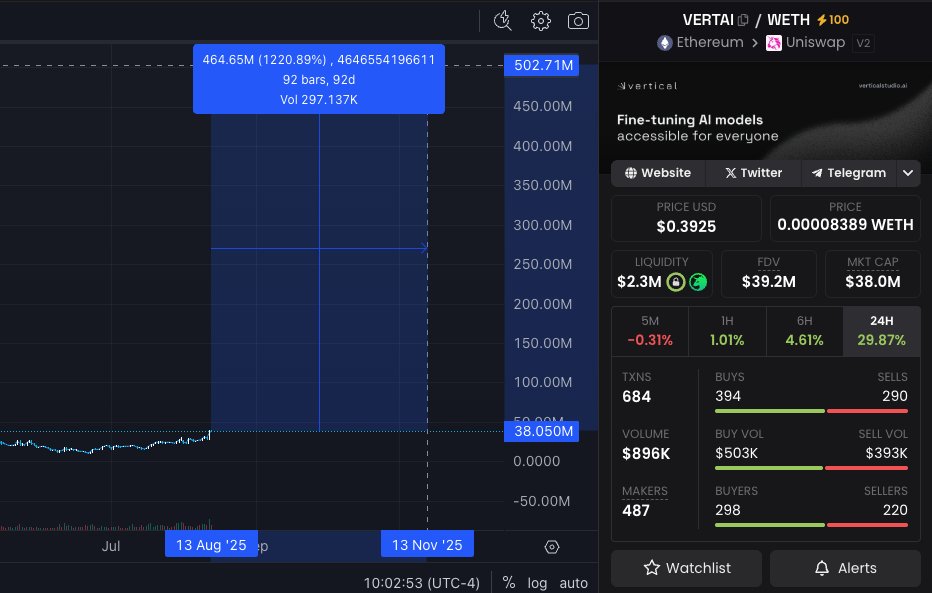Select the 6H timeframe tab
Screen dimensions: 932x593
pyautogui.click(x=804, y=332)
